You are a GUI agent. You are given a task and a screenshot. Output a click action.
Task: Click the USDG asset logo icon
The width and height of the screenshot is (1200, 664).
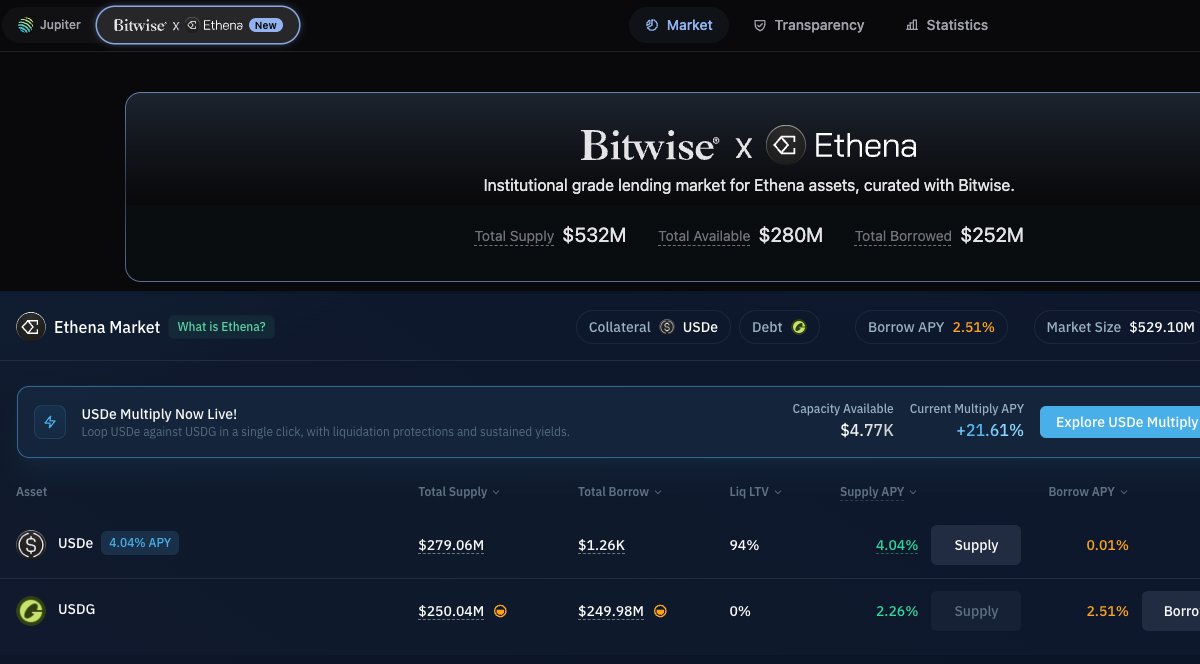32,610
